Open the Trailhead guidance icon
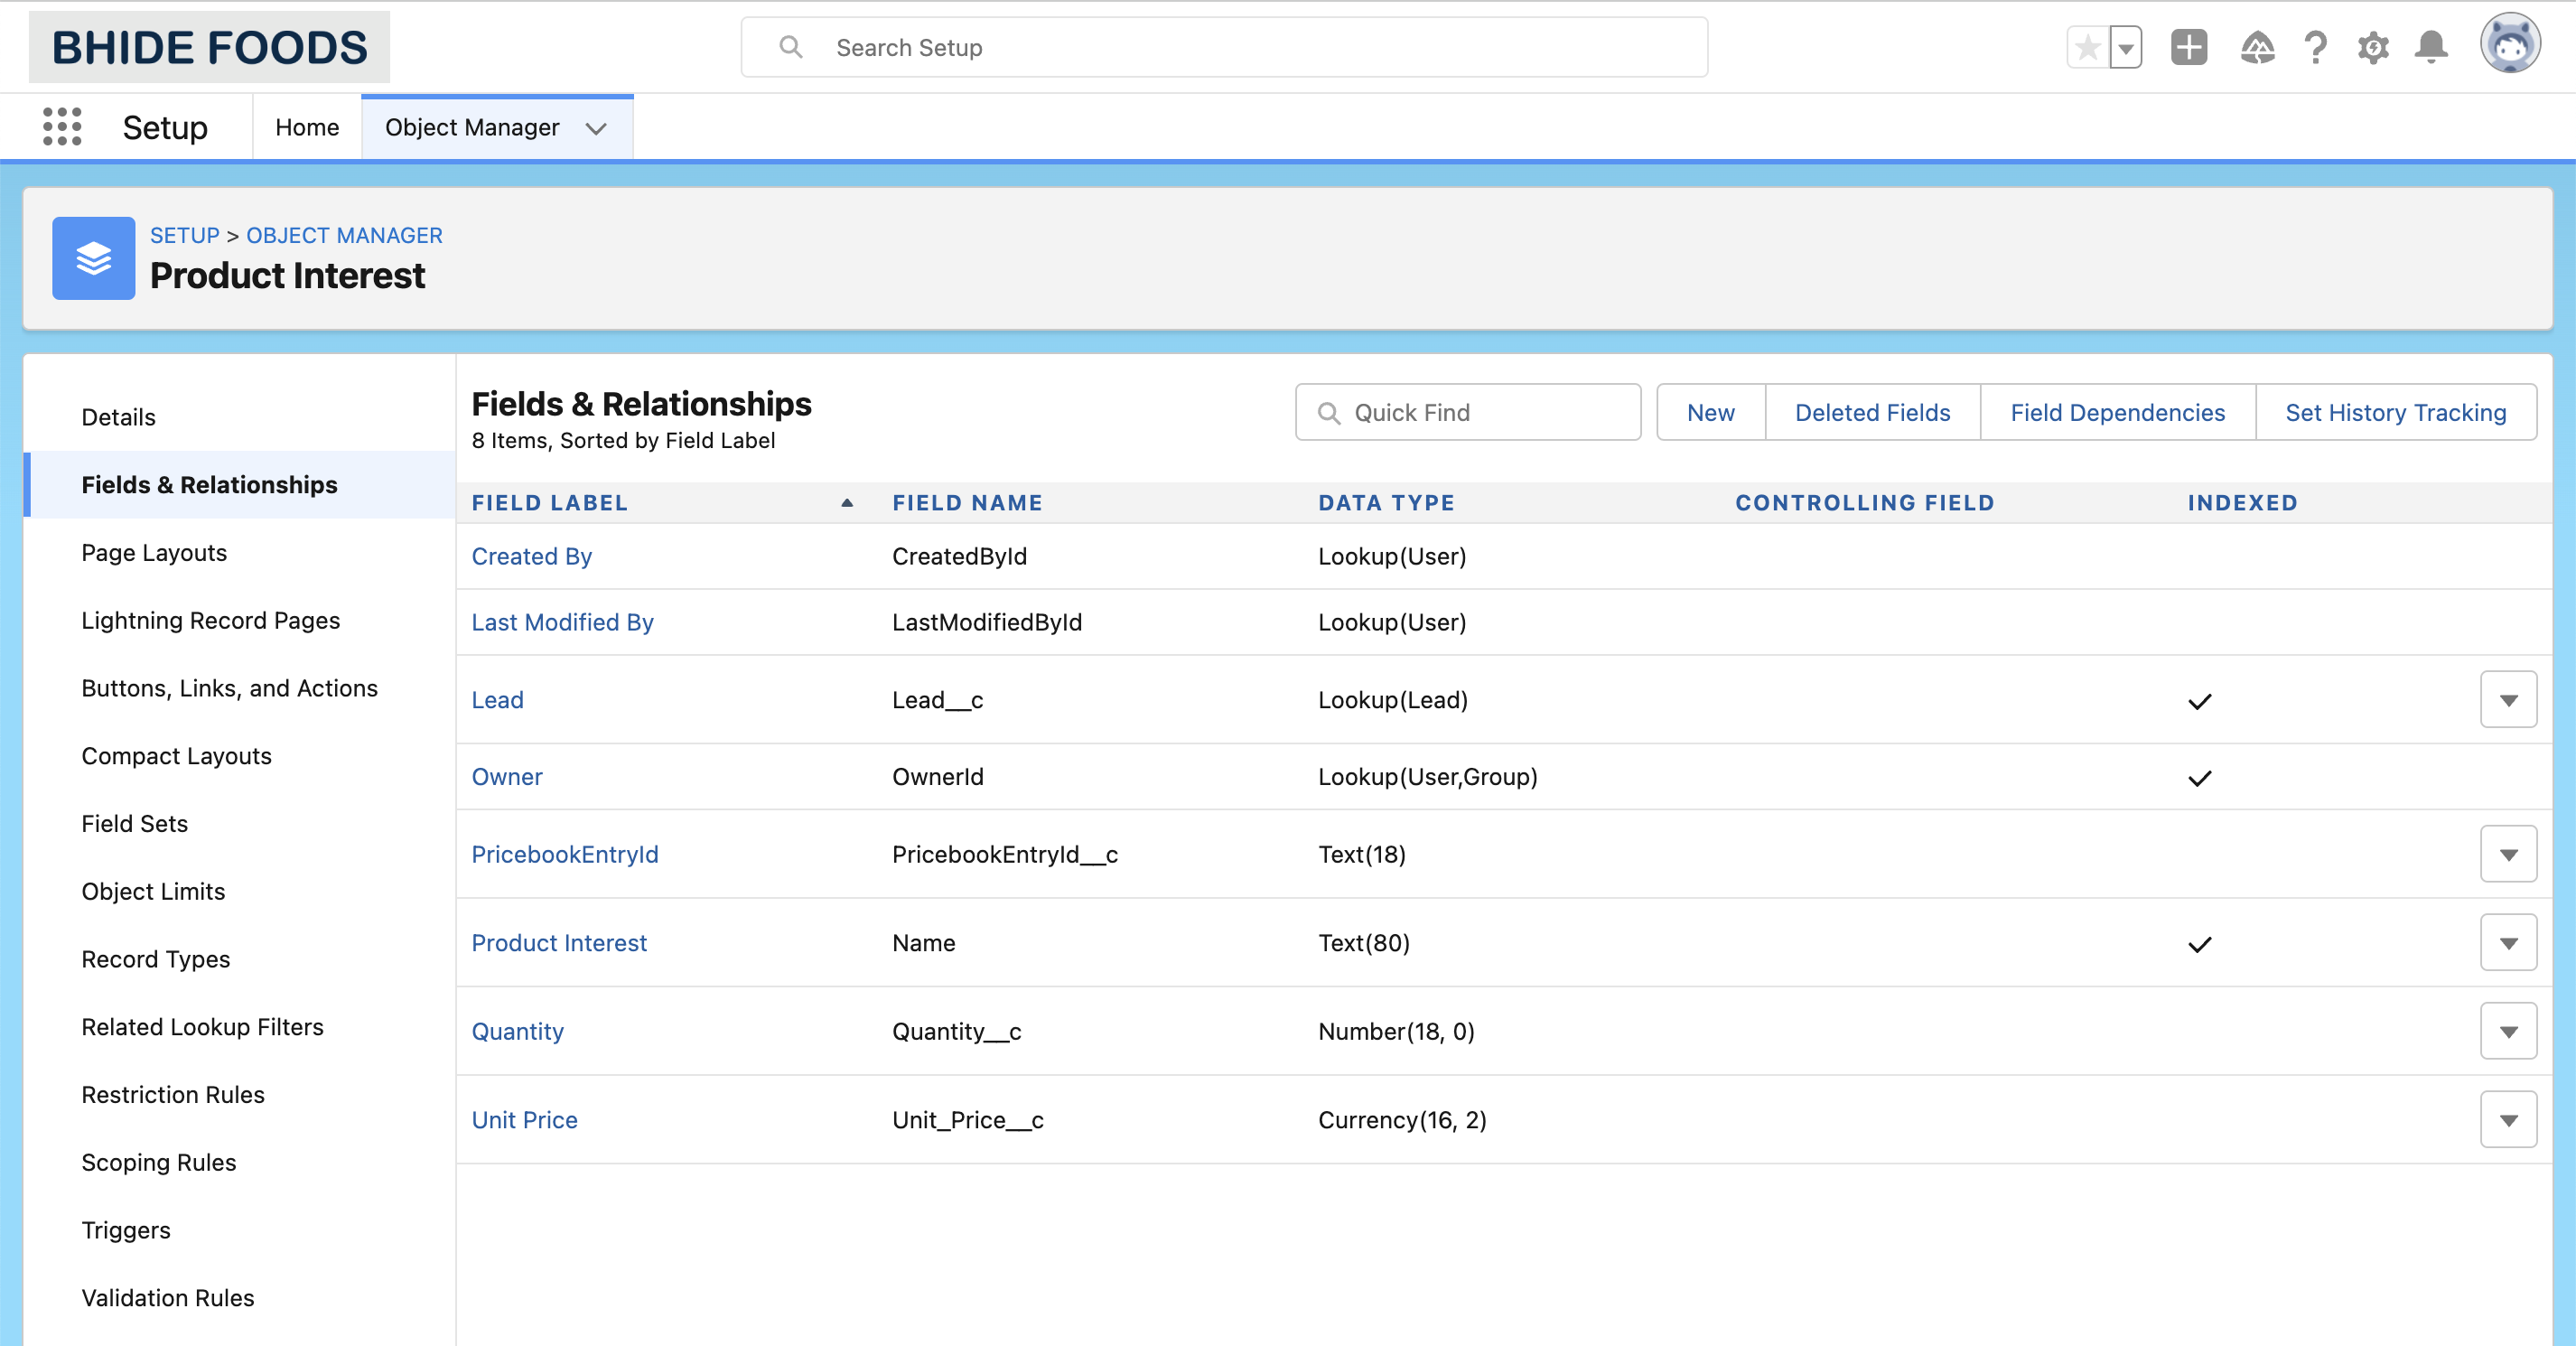Screen dimensions: 2576x1346 coord(2257,47)
